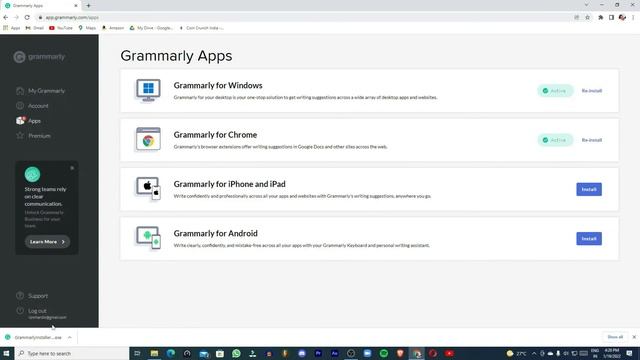The image size is (640, 360).
Task: Click the iPhone and iPad Apple icon
Action: click(148, 189)
